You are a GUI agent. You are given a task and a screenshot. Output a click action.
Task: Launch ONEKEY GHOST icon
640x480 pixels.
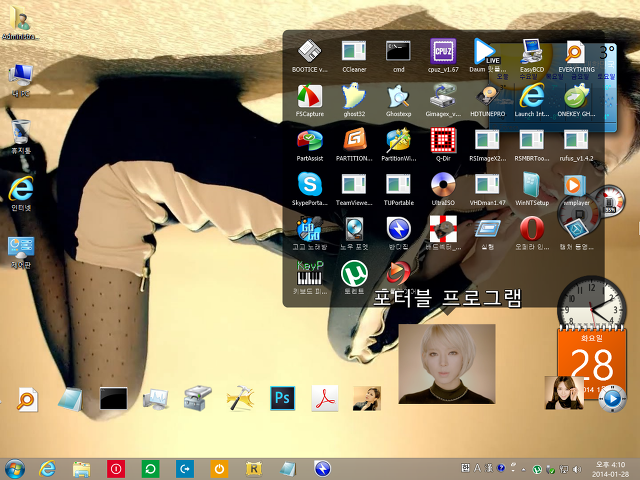coord(576,96)
